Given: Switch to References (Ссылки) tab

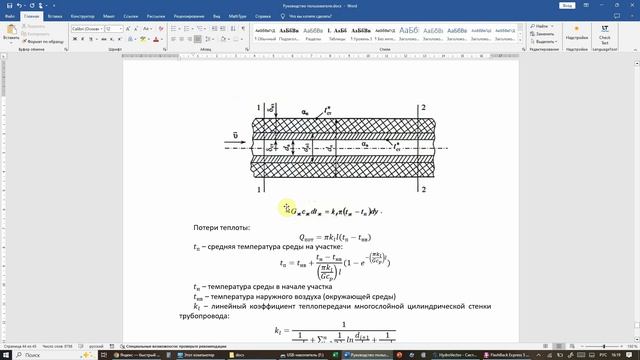Looking at the screenshot, I should click(131, 16).
